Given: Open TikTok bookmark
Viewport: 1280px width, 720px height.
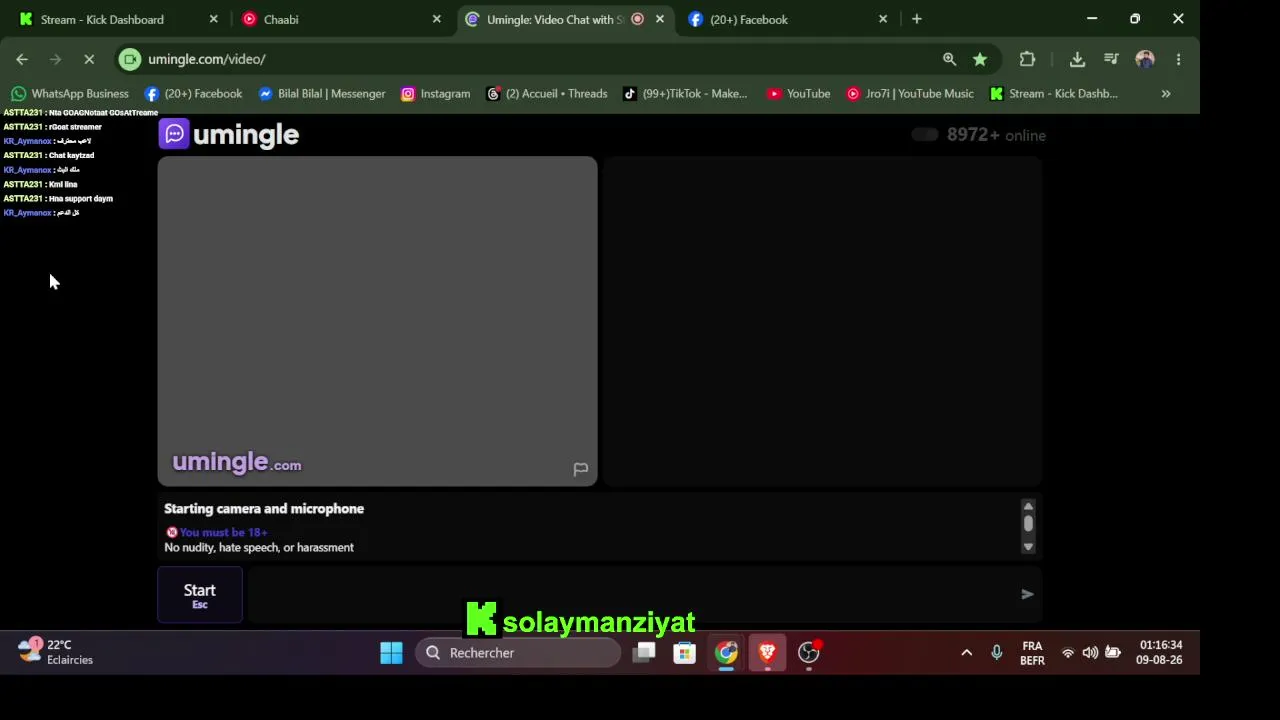Looking at the screenshot, I should (685, 93).
